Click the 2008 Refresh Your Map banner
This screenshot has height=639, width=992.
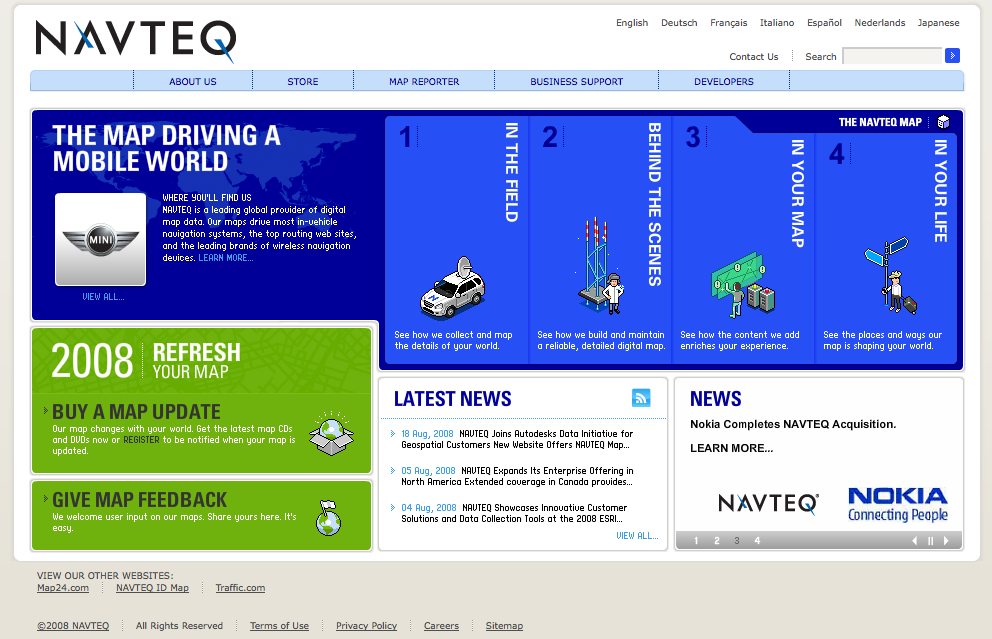point(201,361)
